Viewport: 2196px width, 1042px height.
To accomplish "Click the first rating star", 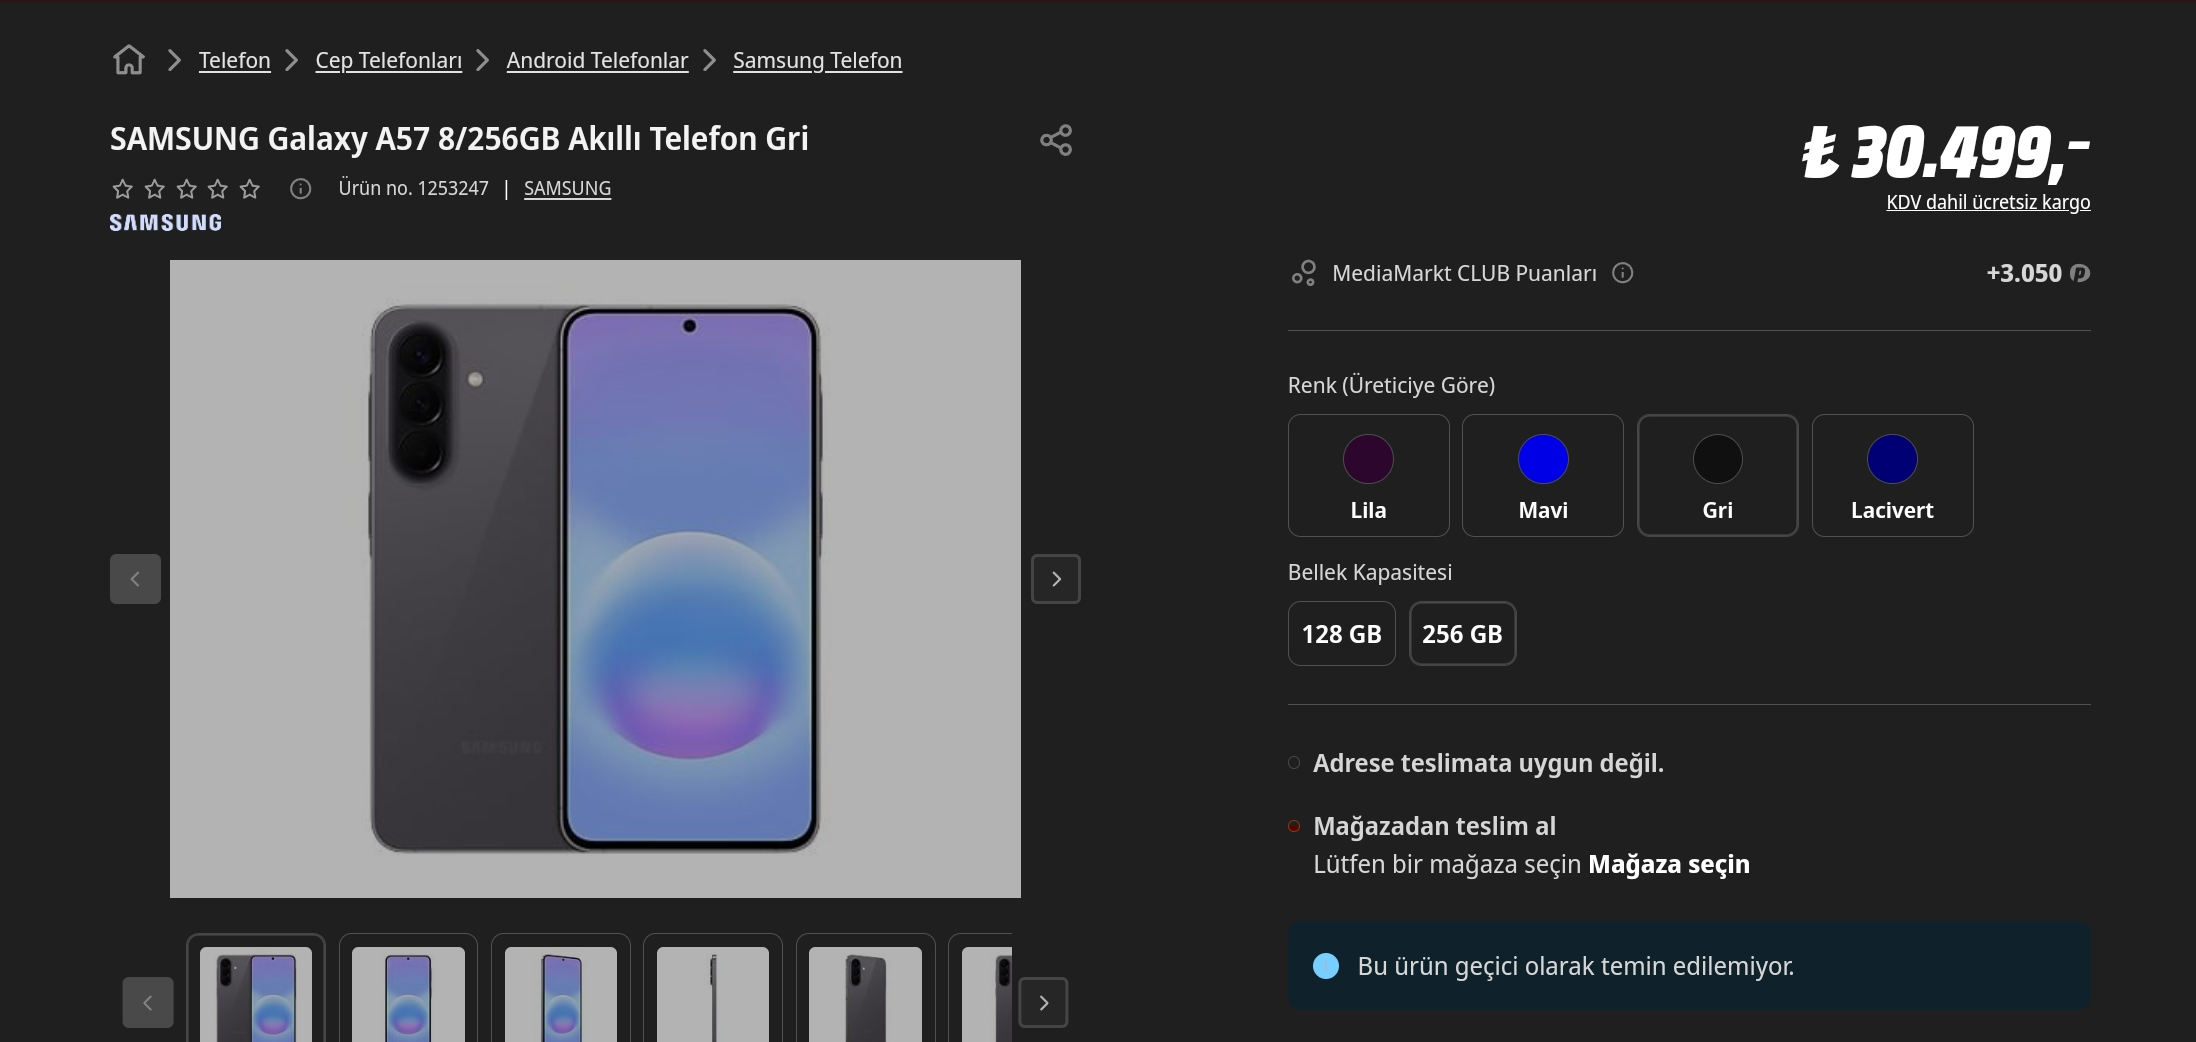I will (122, 189).
